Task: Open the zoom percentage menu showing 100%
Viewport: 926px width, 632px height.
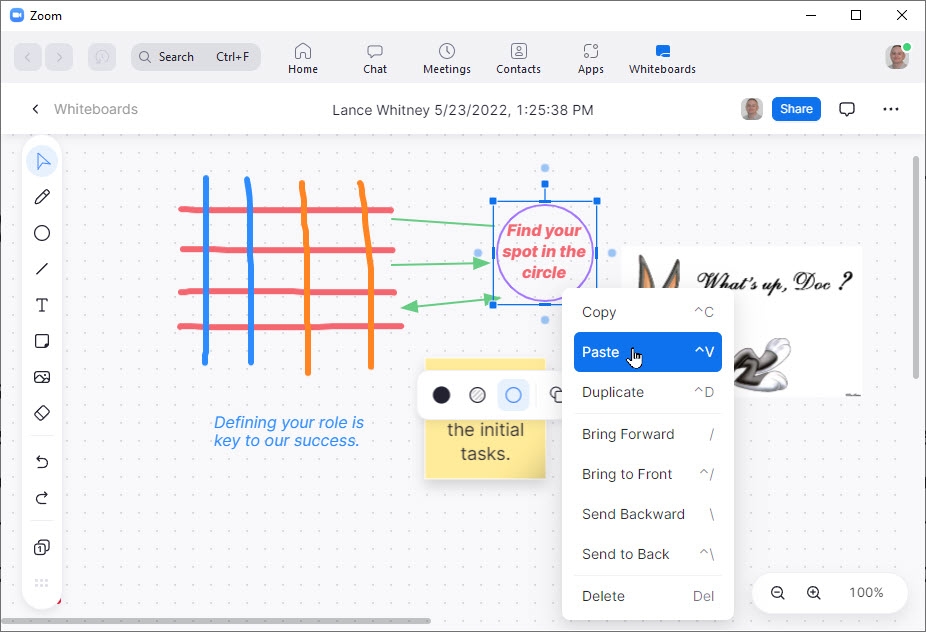Action: click(x=866, y=592)
